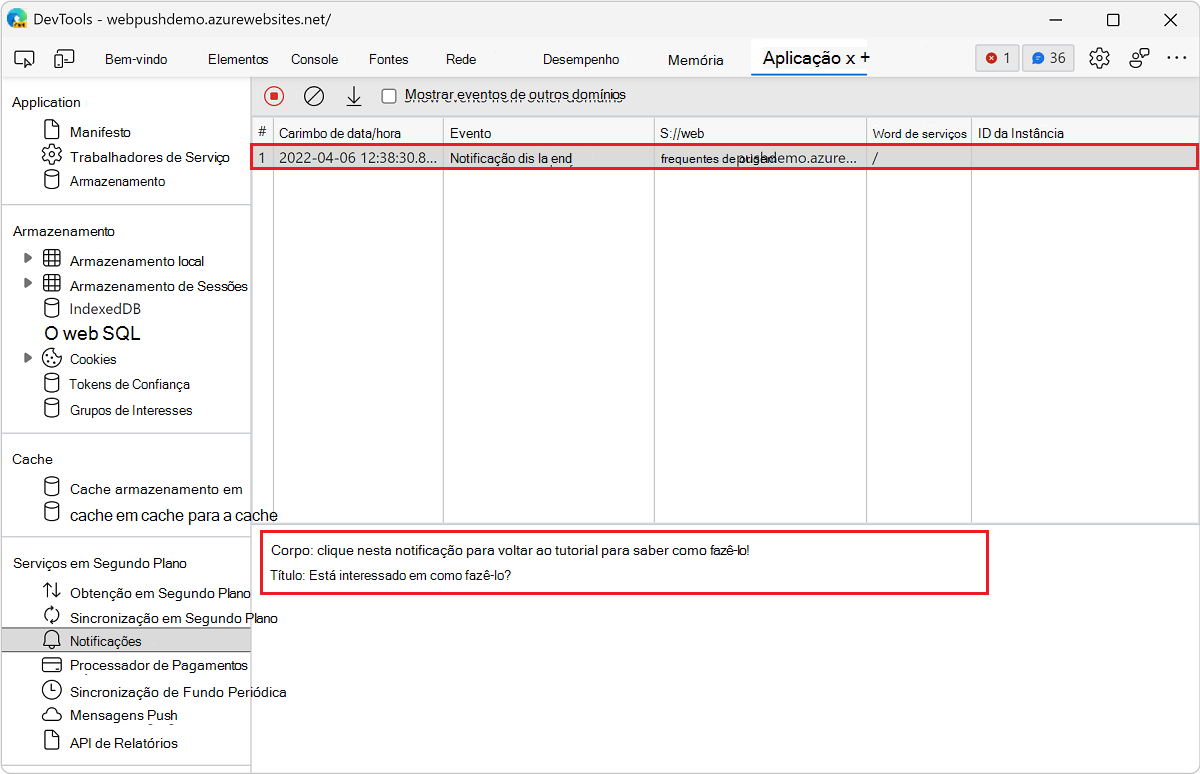View the error counter badge

[x=996, y=58]
